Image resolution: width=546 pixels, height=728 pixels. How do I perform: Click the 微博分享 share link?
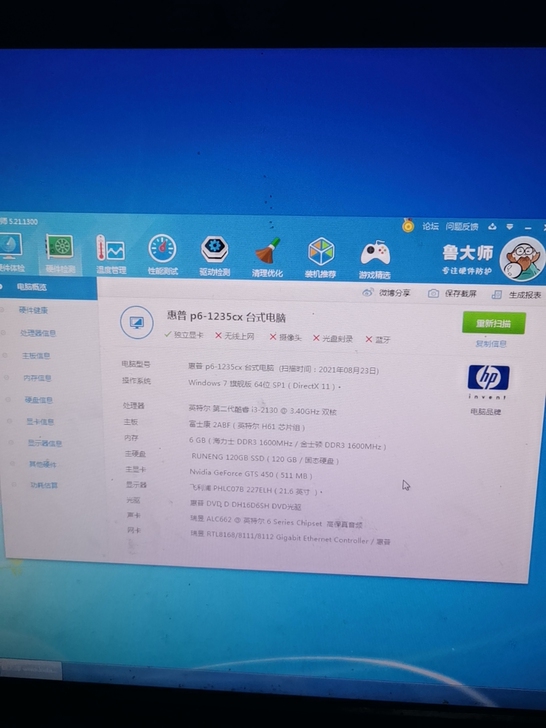394,293
